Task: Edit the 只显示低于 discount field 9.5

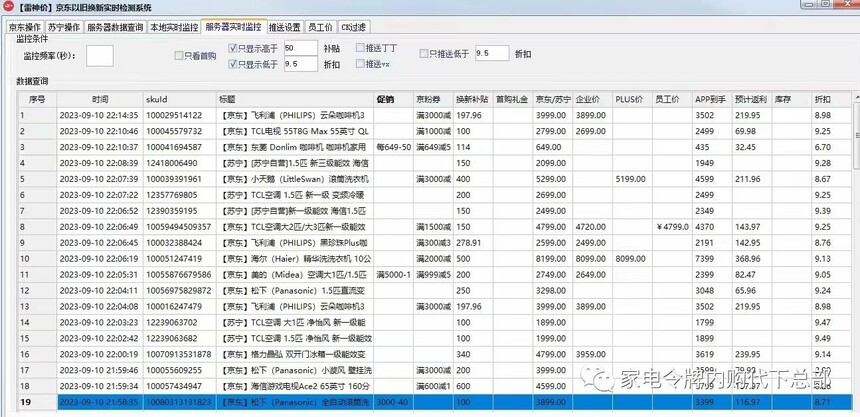Action: (x=301, y=64)
